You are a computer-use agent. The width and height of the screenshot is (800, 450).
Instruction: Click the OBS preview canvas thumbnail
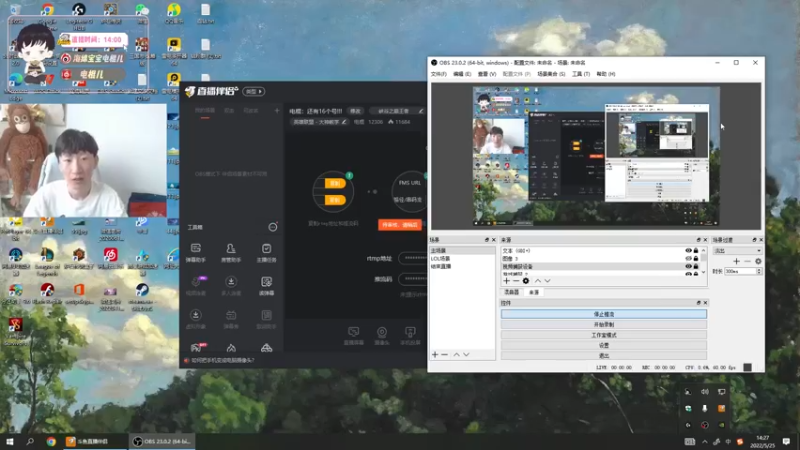coord(596,157)
